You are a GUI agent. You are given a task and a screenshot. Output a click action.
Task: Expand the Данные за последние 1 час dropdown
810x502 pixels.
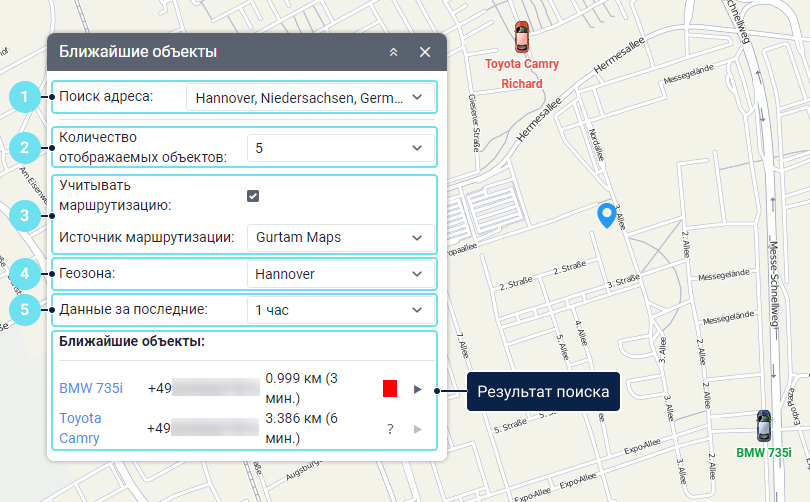340,310
